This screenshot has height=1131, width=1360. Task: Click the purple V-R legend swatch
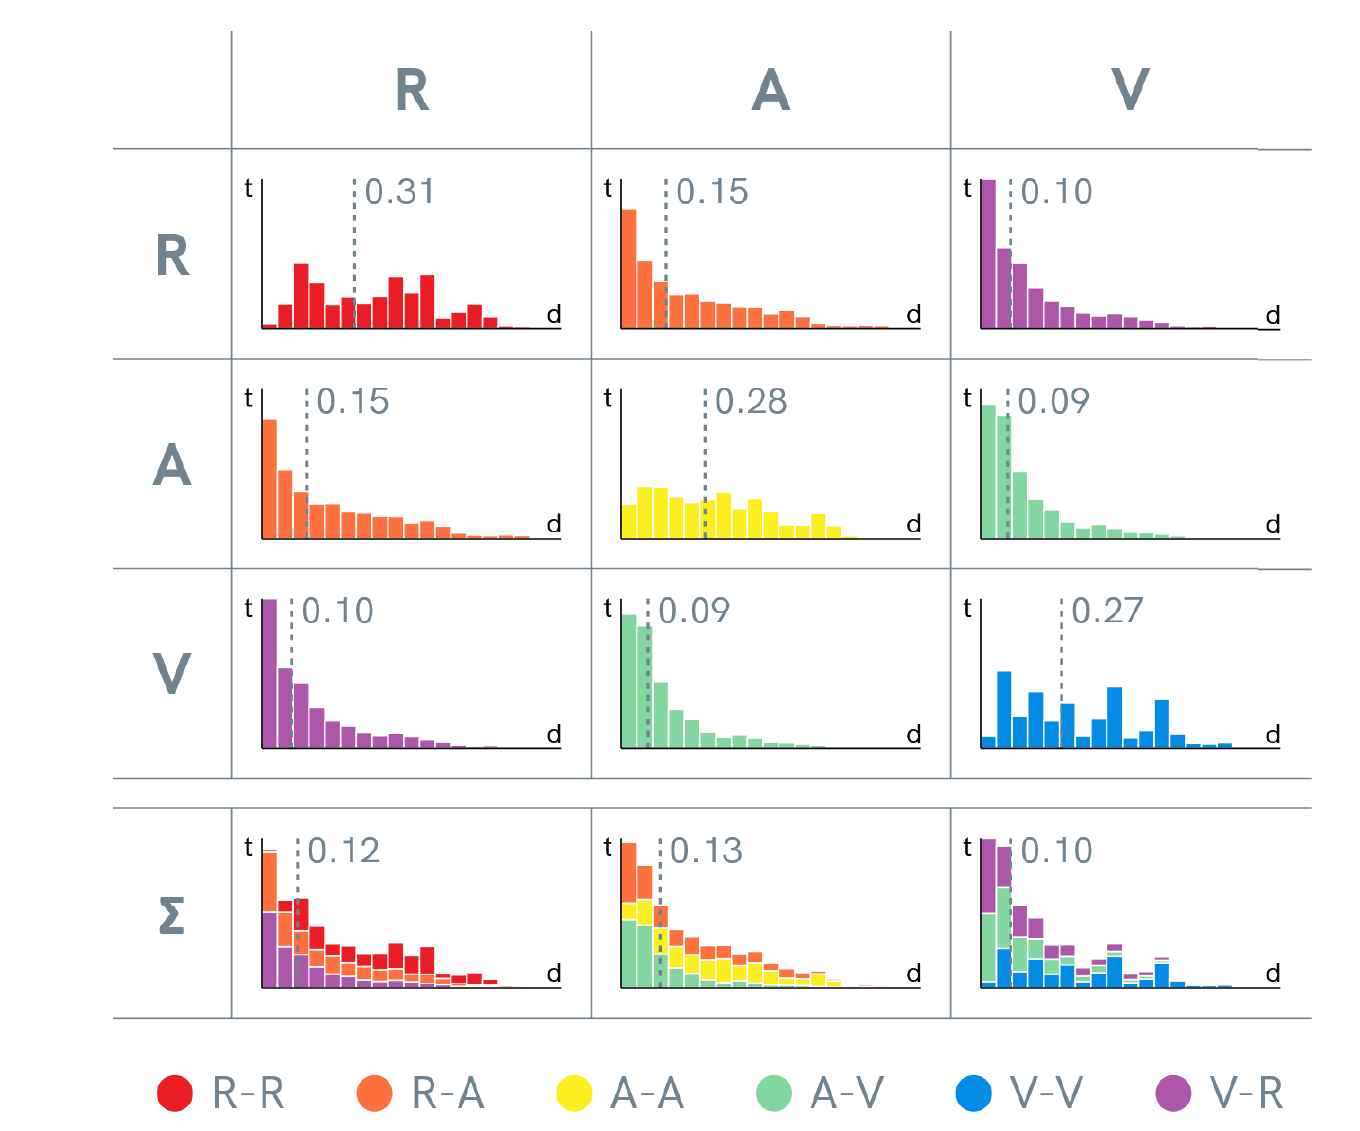coord(1173,1093)
